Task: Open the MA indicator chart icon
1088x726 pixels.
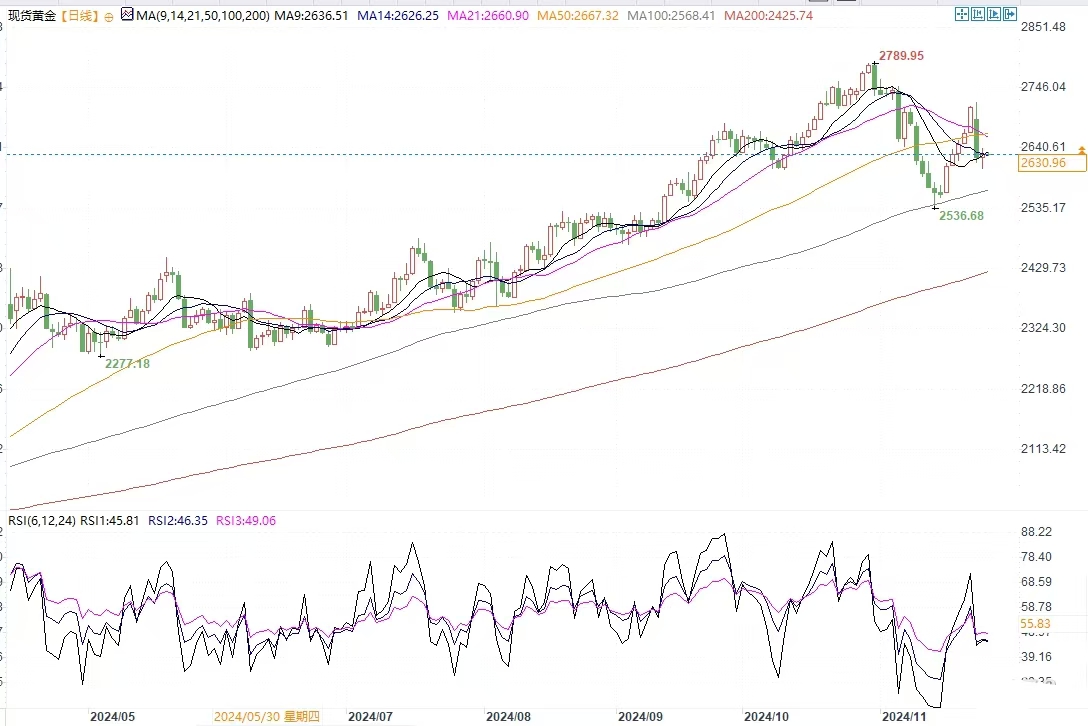Action: coord(127,14)
